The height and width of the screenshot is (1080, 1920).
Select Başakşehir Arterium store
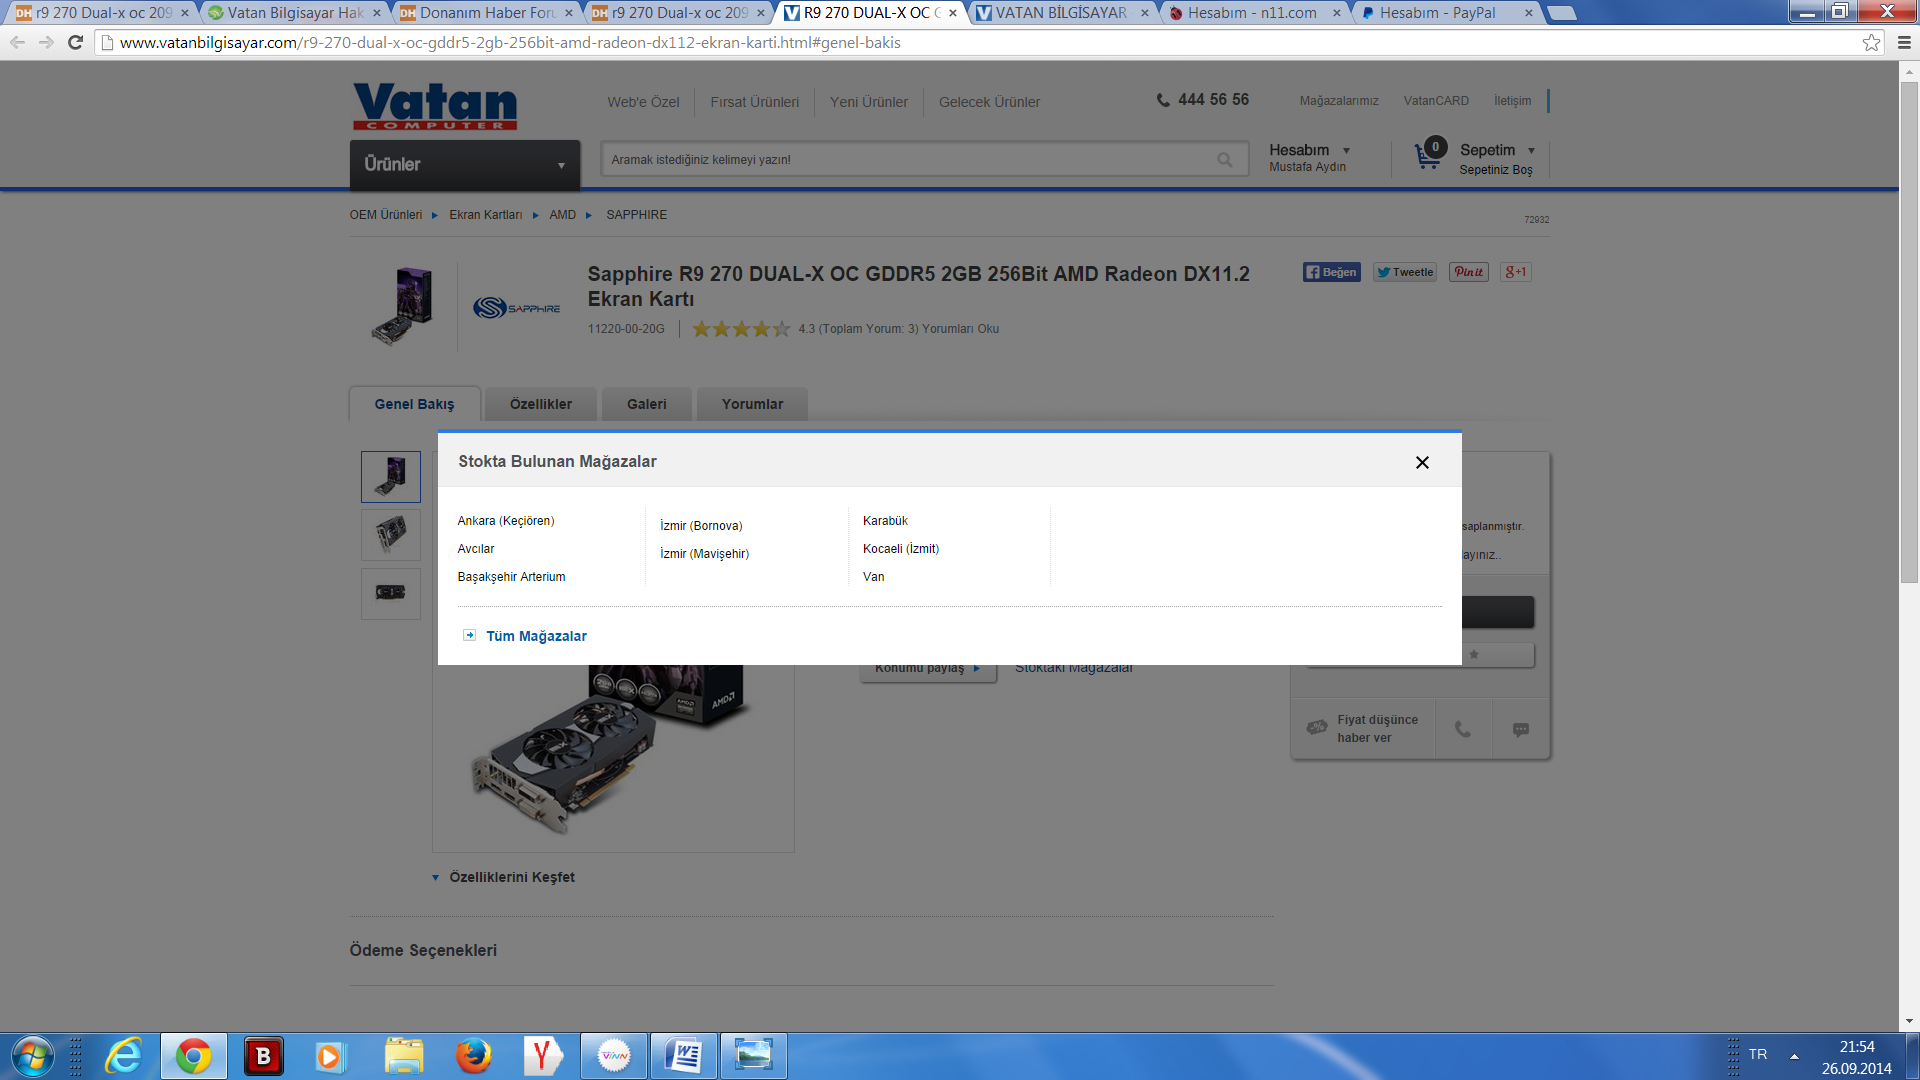(x=511, y=577)
